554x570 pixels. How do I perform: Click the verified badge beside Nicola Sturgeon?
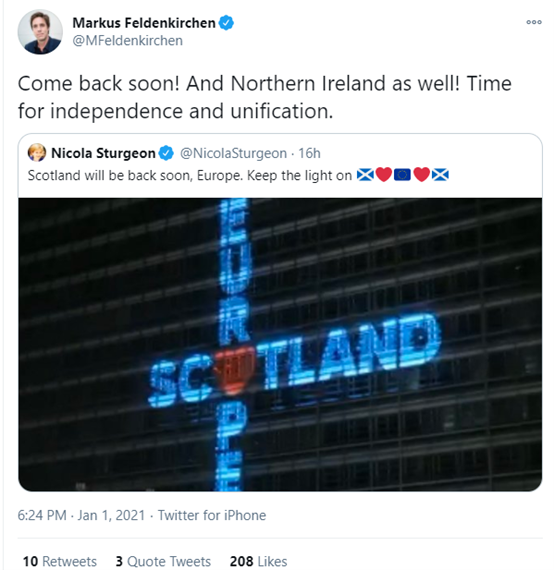[166, 153]
